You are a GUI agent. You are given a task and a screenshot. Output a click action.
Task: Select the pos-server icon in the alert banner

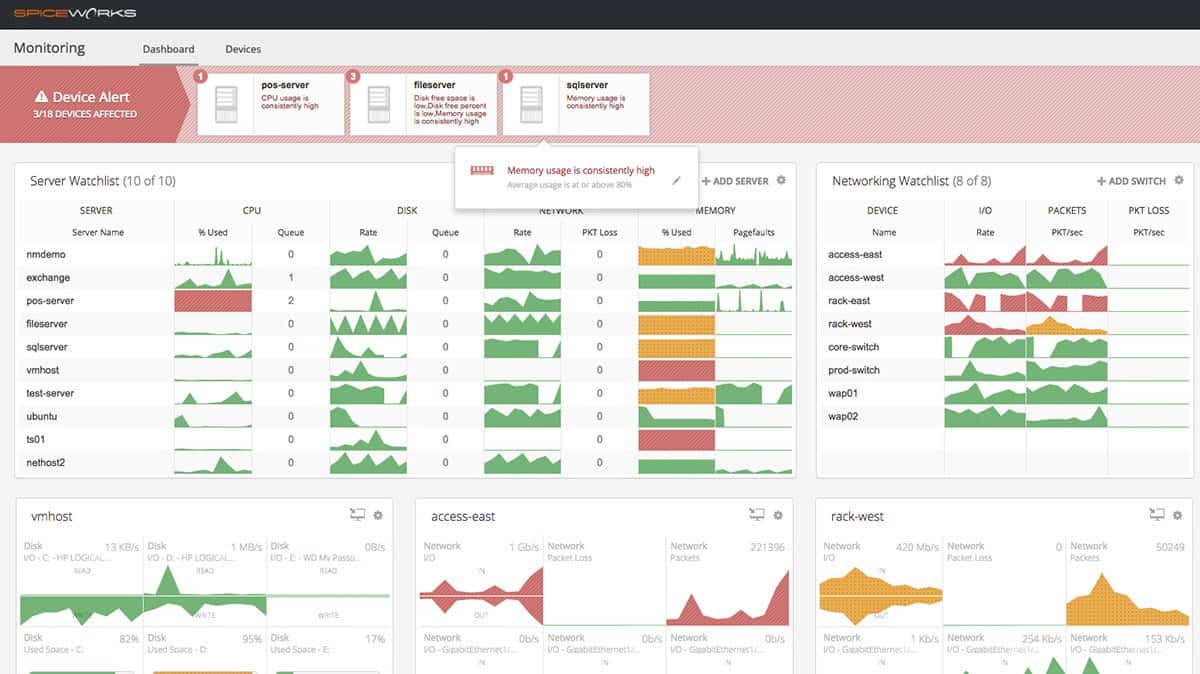click(x=226, y=103)
